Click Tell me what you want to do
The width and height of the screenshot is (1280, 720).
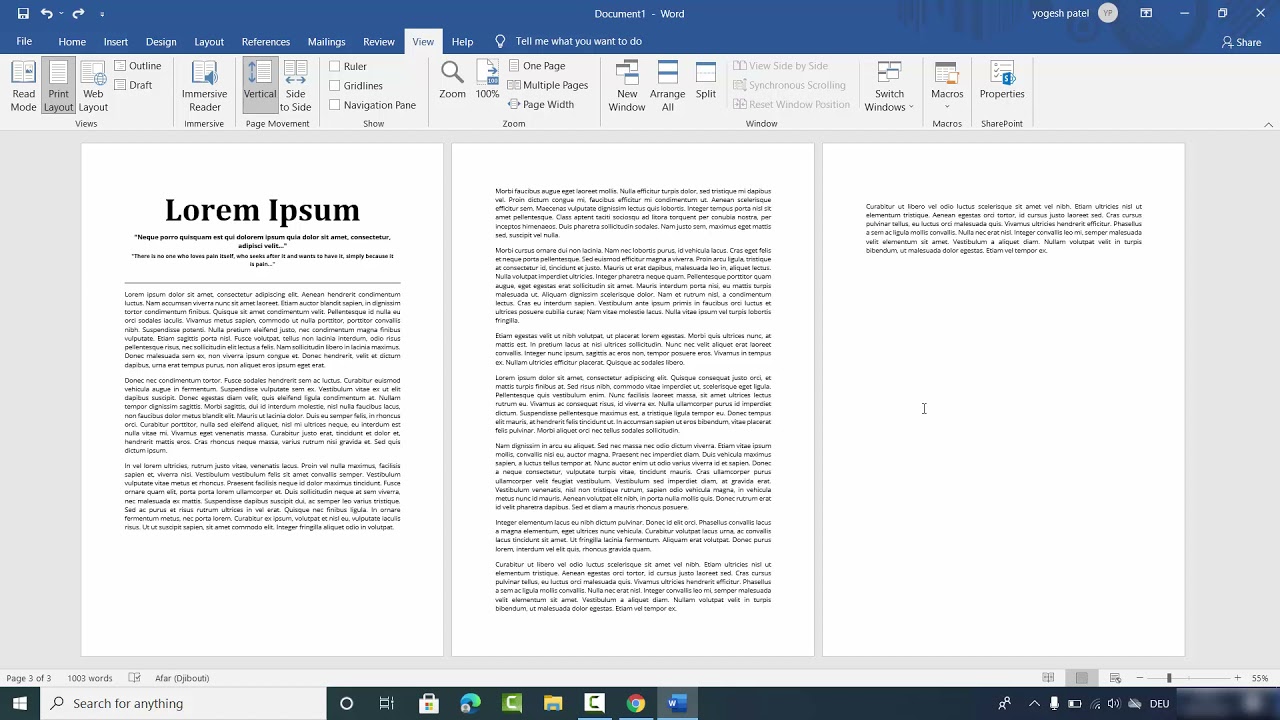pyautogui.click(x=578, y=42)
